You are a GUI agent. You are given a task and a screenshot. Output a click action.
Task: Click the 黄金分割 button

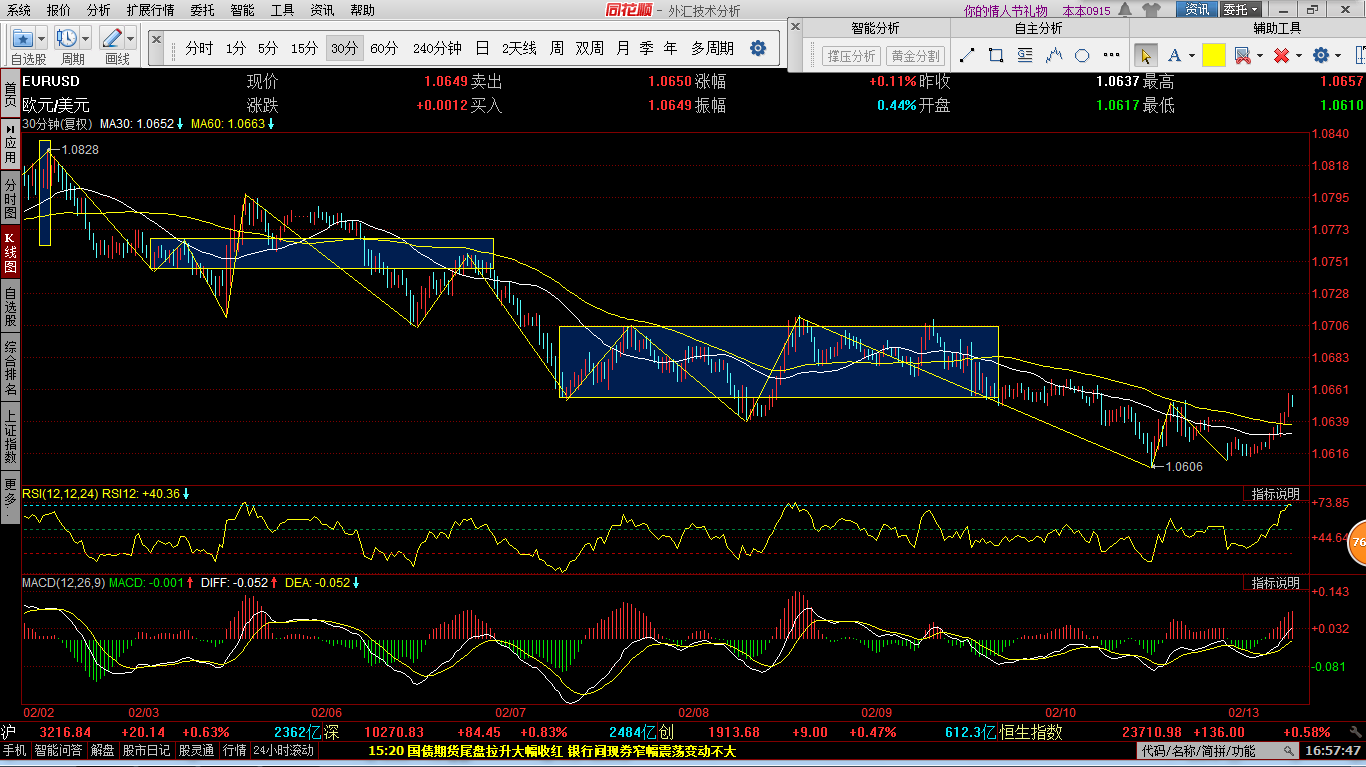coord(915,56)
